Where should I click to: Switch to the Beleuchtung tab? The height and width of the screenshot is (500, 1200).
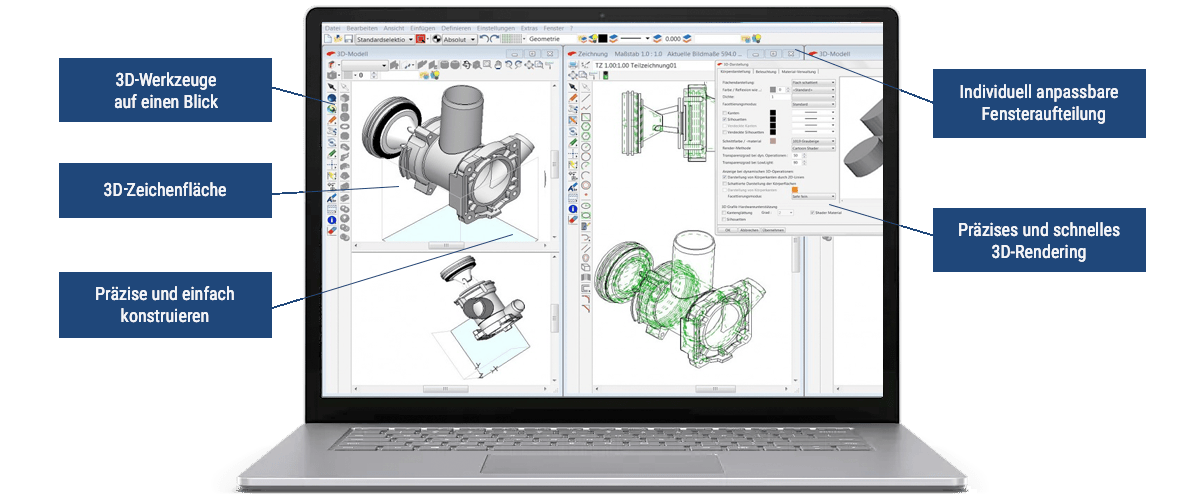point(768,72)
